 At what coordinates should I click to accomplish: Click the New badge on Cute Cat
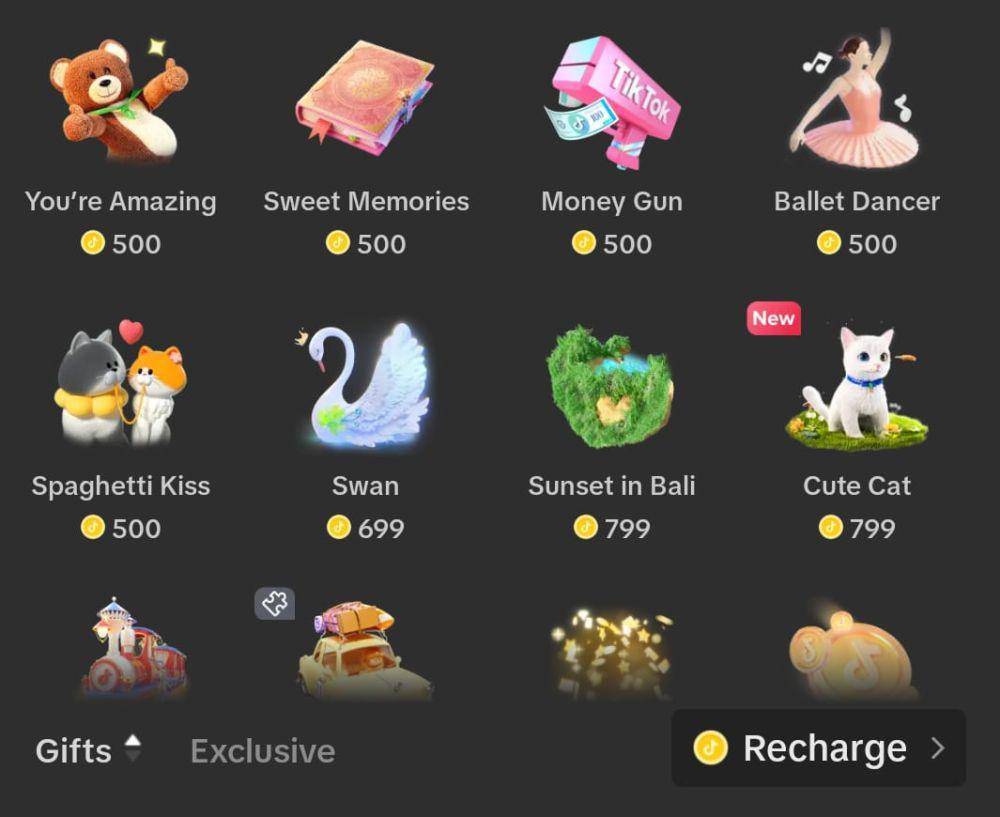click(774, 318)
